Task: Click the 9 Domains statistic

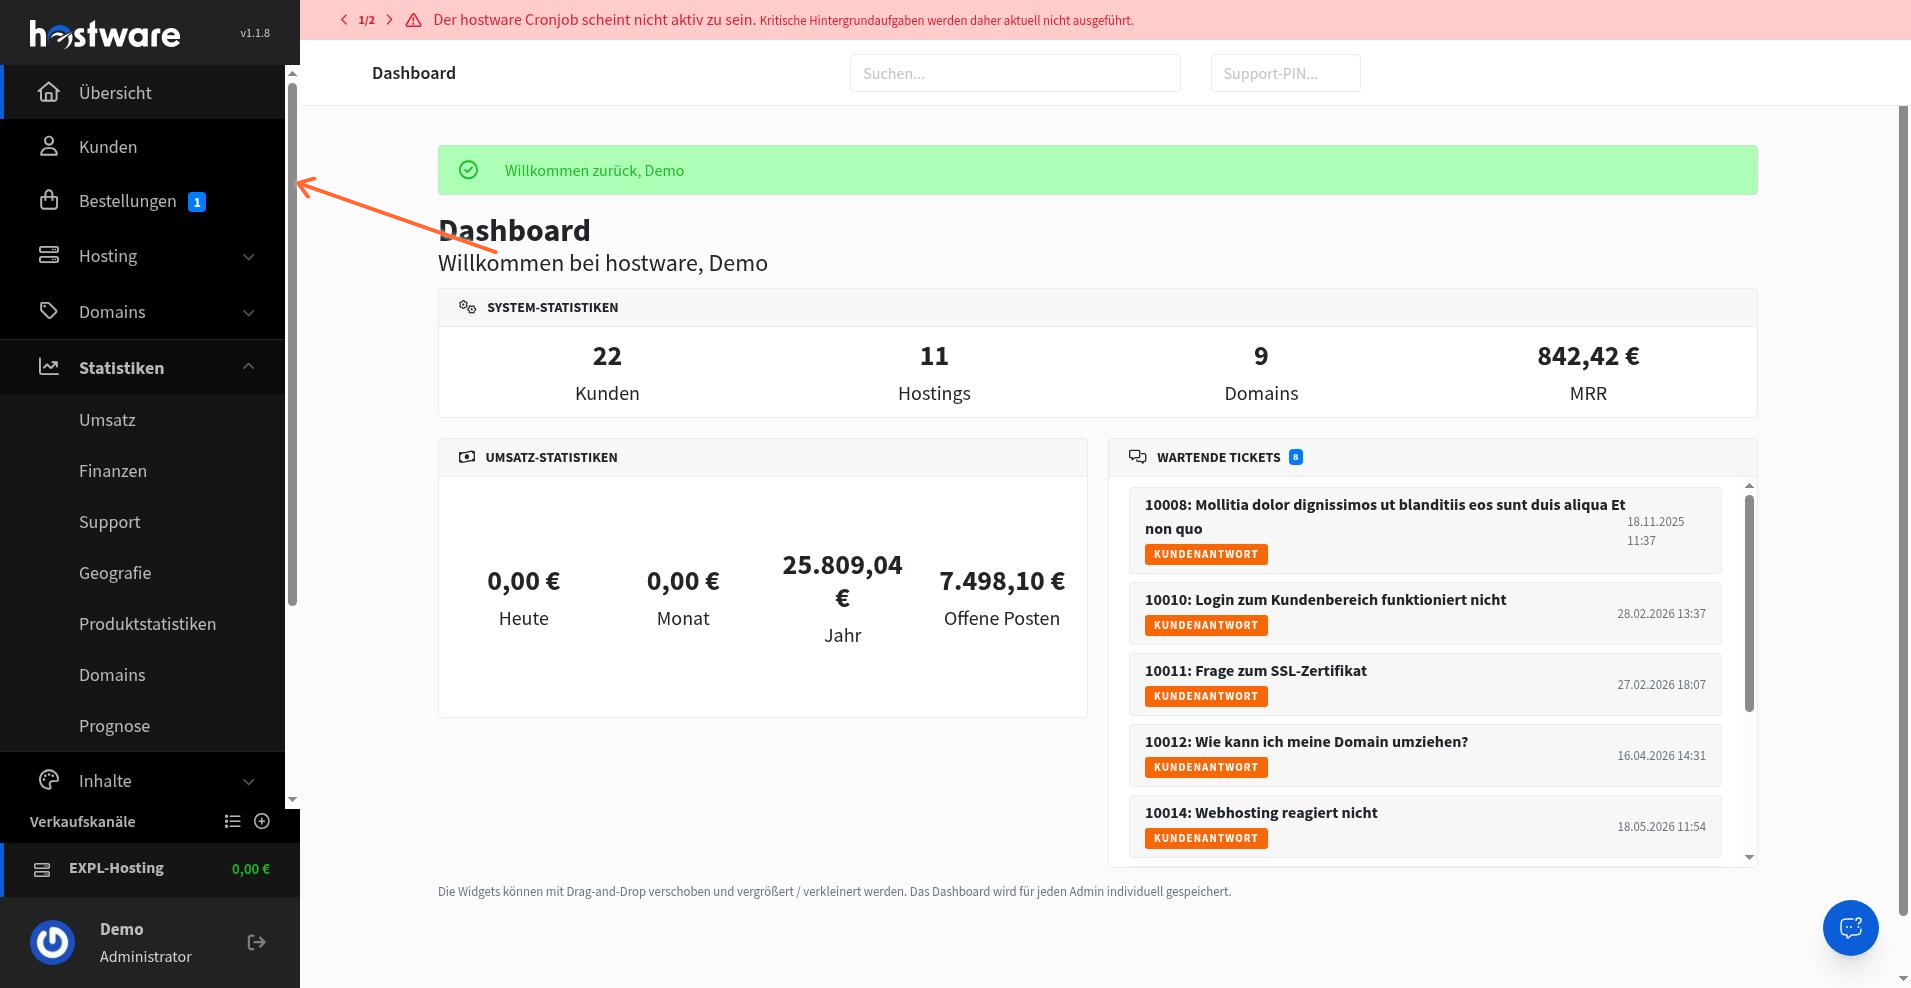Action: point(1261,372)
